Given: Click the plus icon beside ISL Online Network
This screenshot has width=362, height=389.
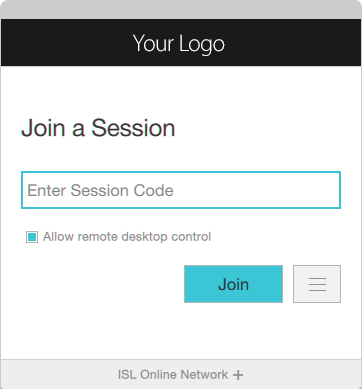Looking at the screenshot, I should (238, 375).
